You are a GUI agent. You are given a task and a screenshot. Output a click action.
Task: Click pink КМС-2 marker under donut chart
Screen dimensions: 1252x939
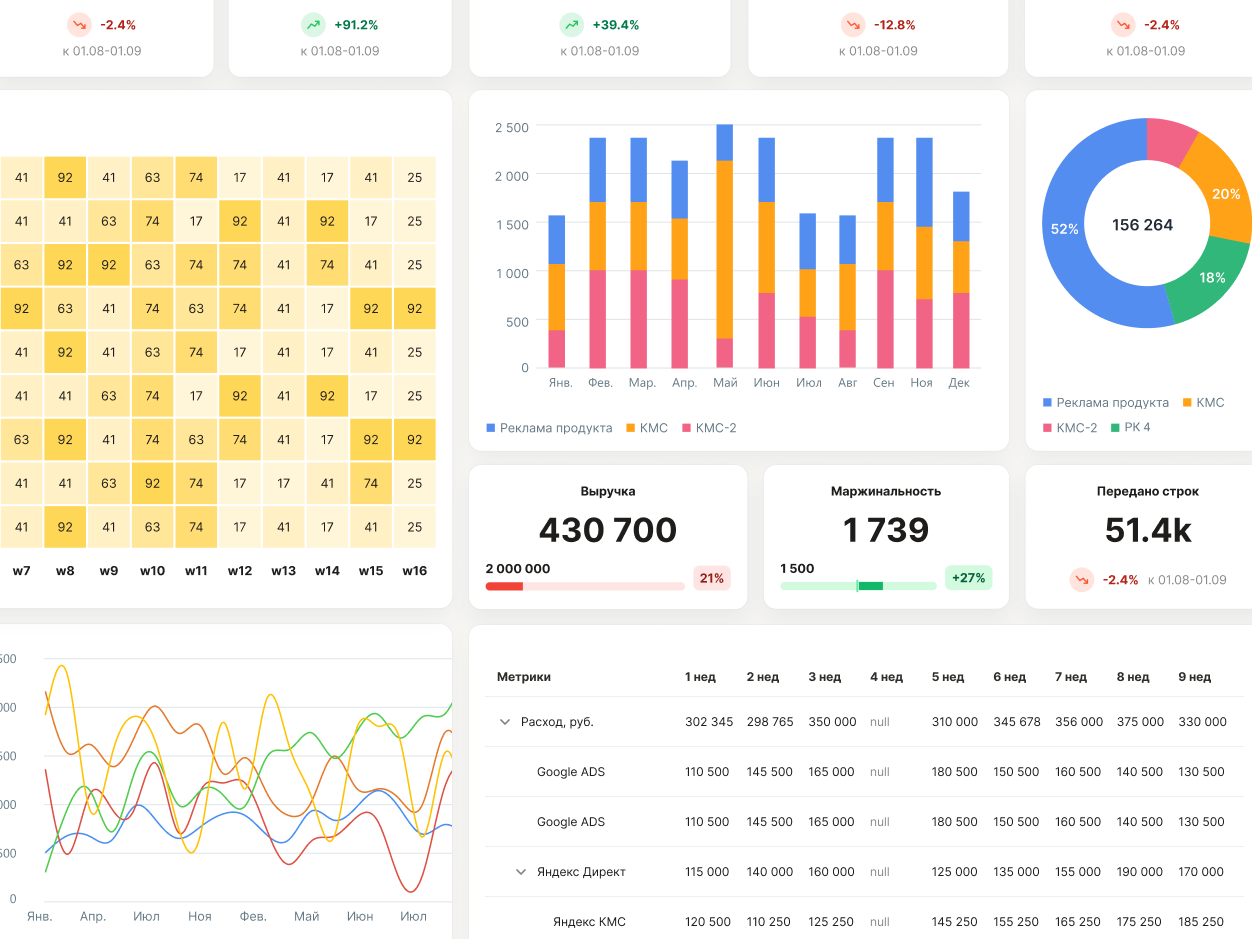click(x=1048, y=427)
